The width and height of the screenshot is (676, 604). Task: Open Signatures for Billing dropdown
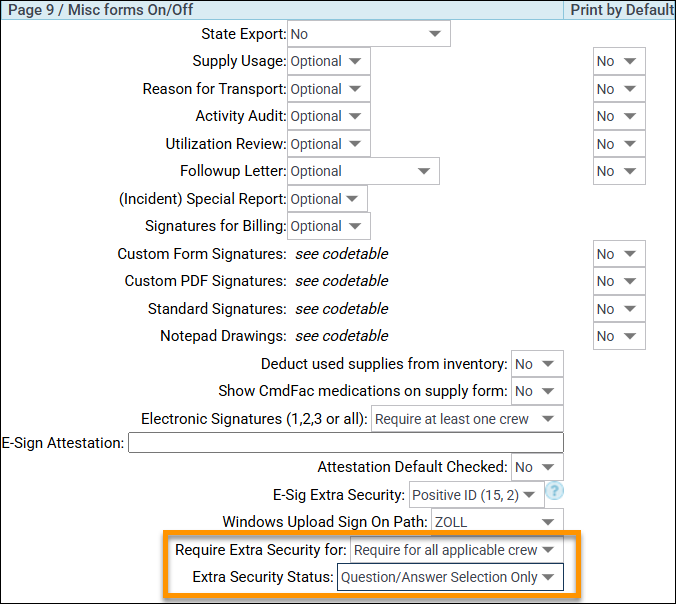[328, 226]
